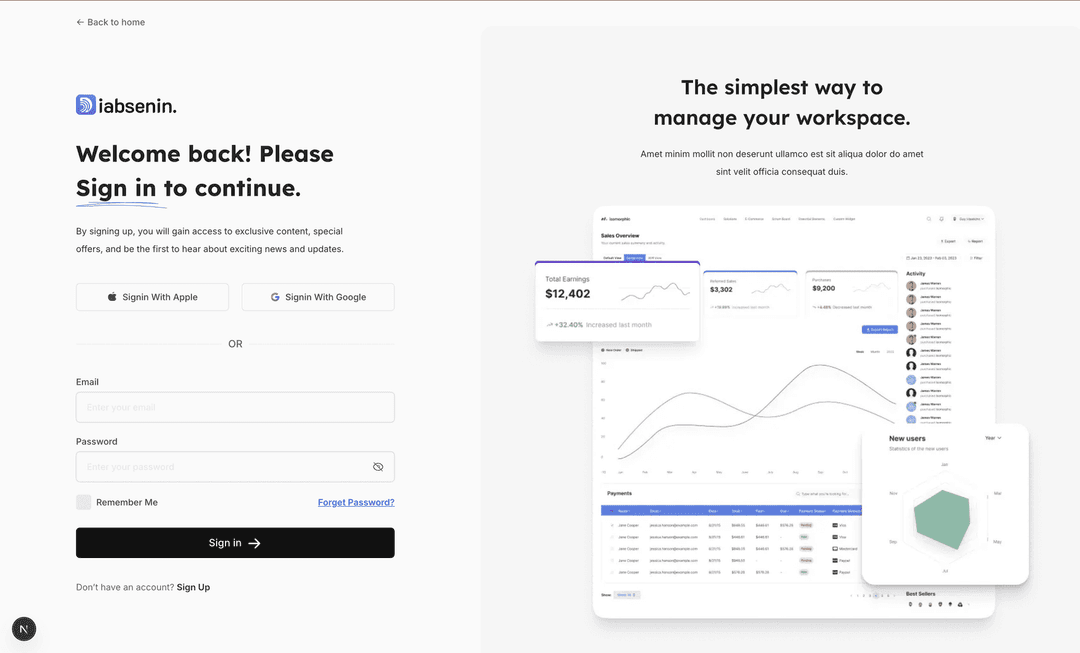Click the Total Earnings card

tap(617, 301)
